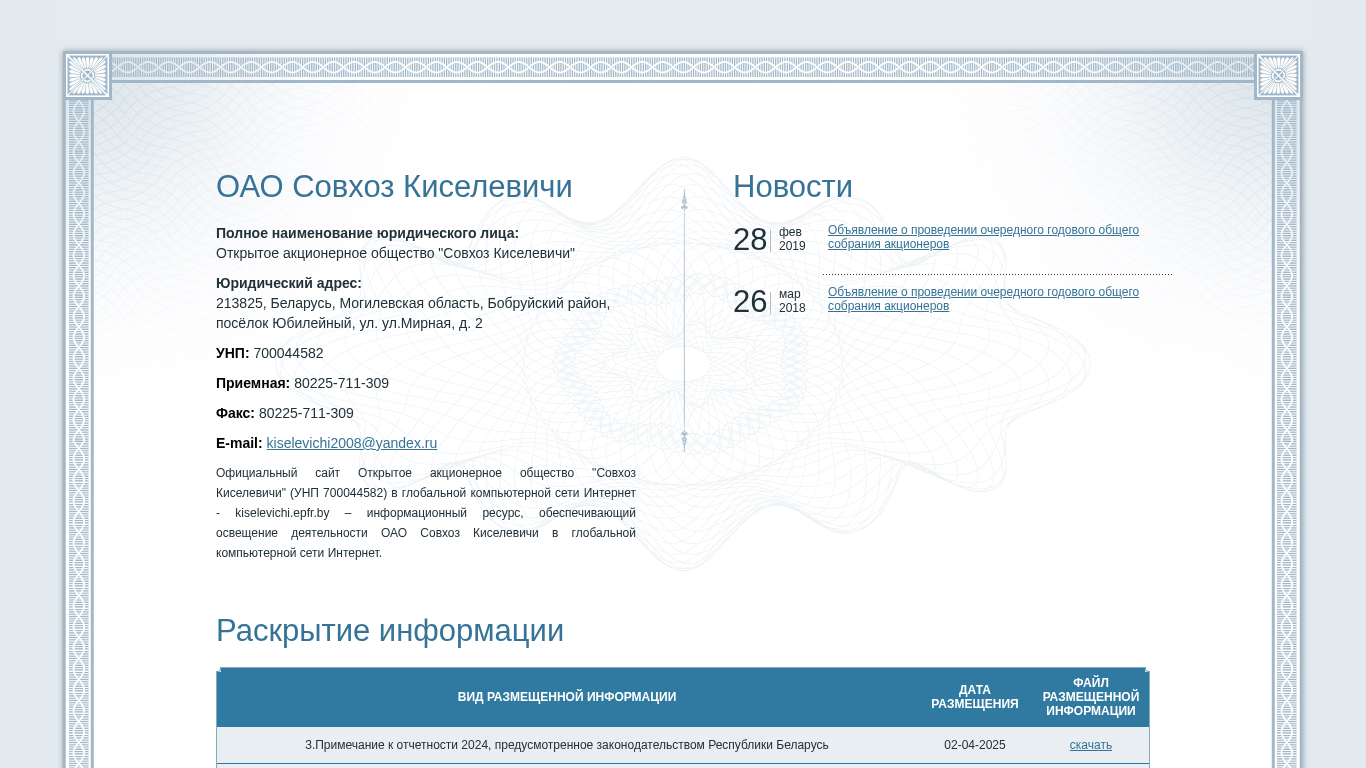Open the kiselevichi2008@yandex.ru email link
This screenshot has width=1366, height=768.
click(352, 443)
